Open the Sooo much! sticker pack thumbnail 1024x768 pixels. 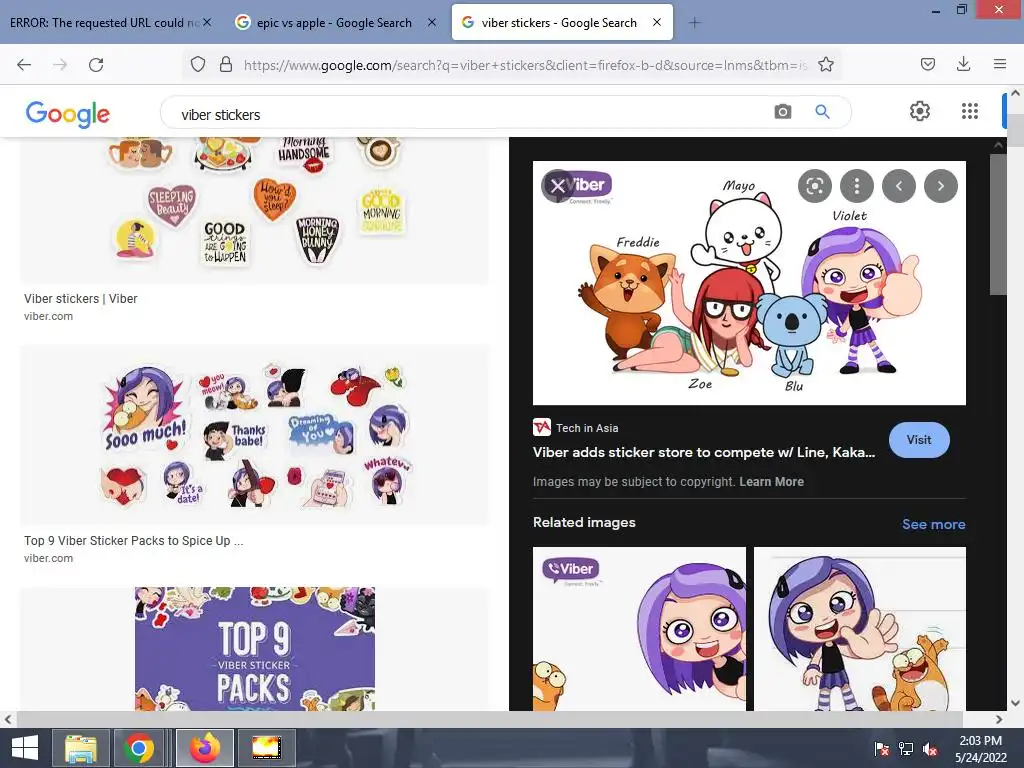[254, 435]
